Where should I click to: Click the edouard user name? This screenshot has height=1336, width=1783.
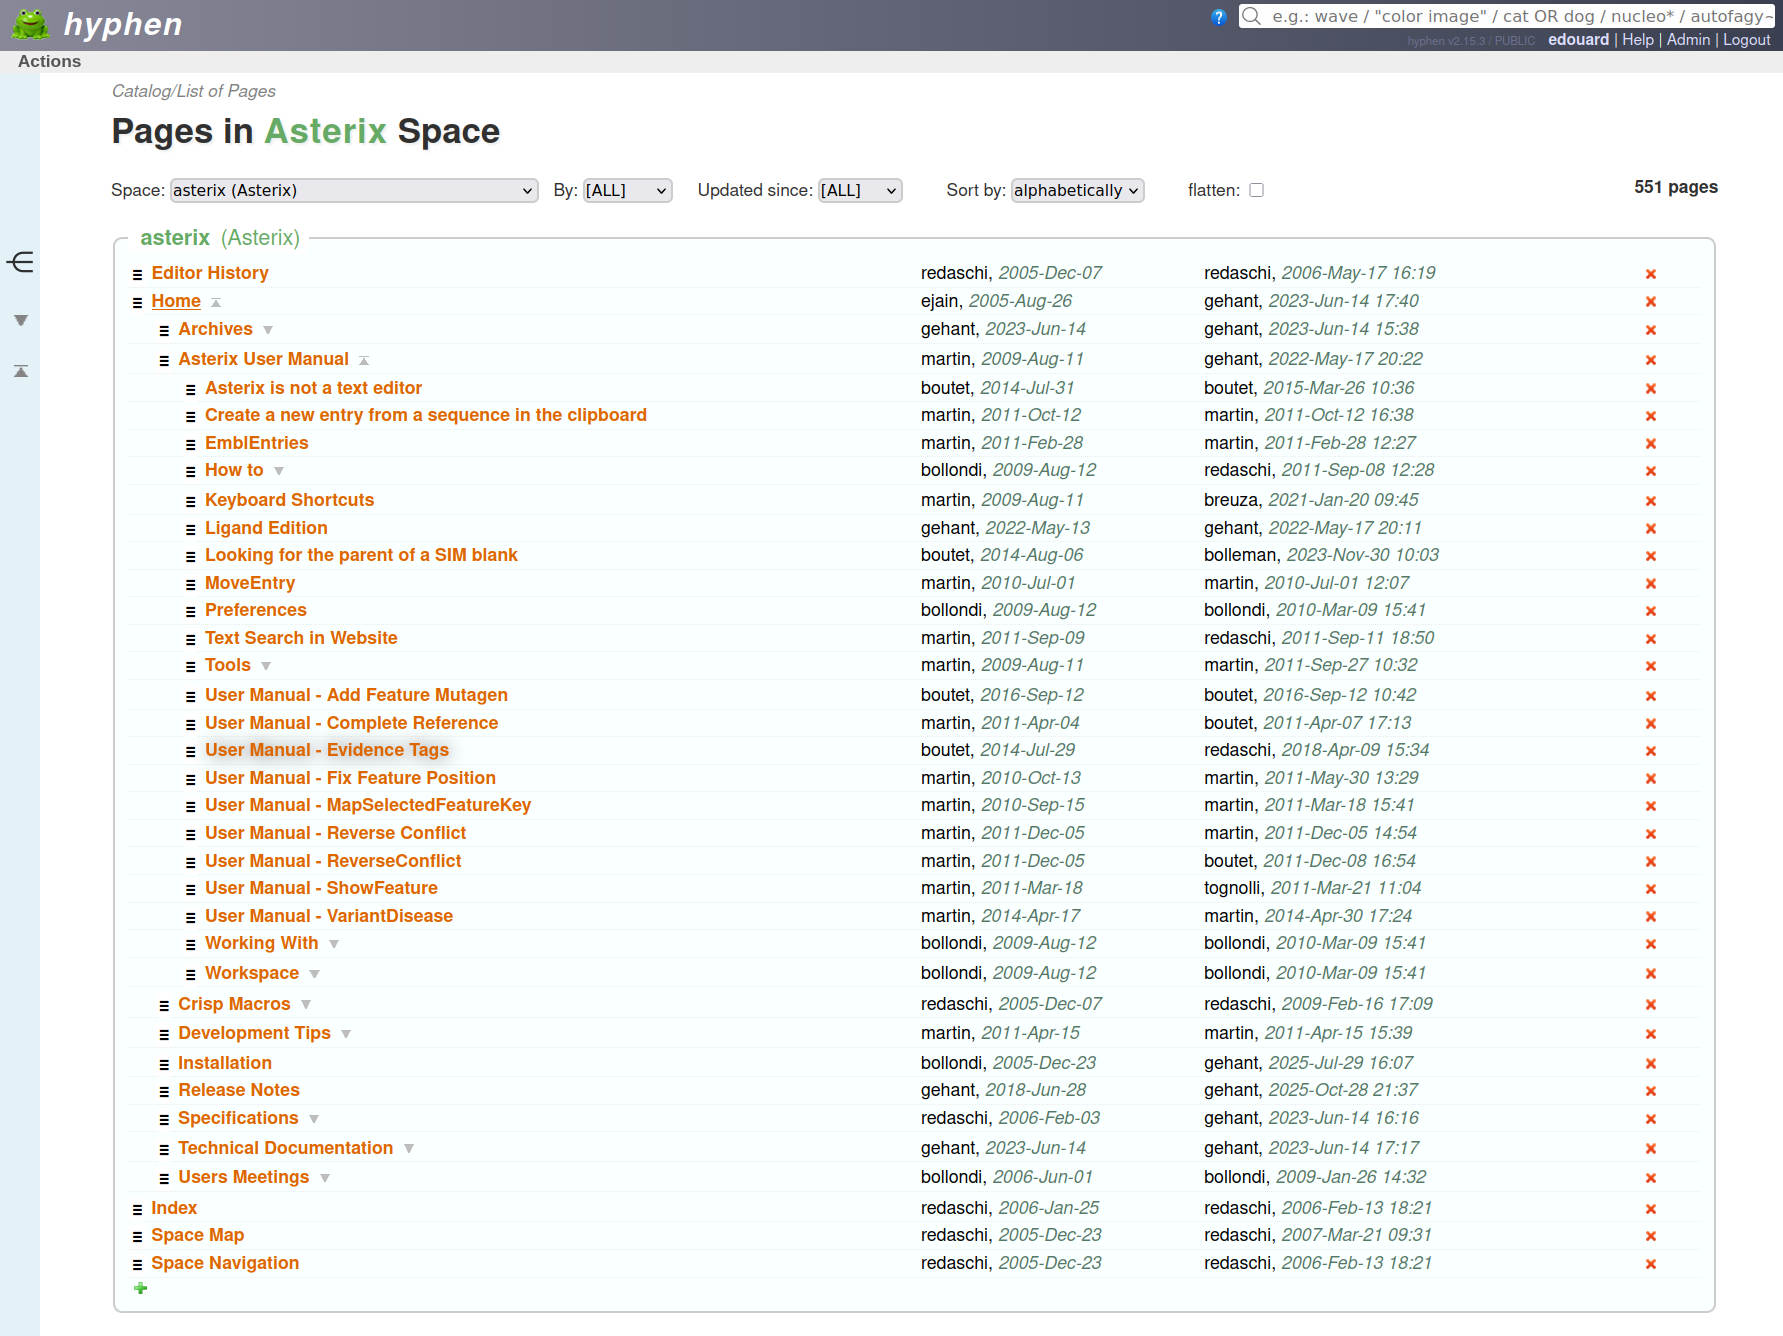(x=1578, y=40)
